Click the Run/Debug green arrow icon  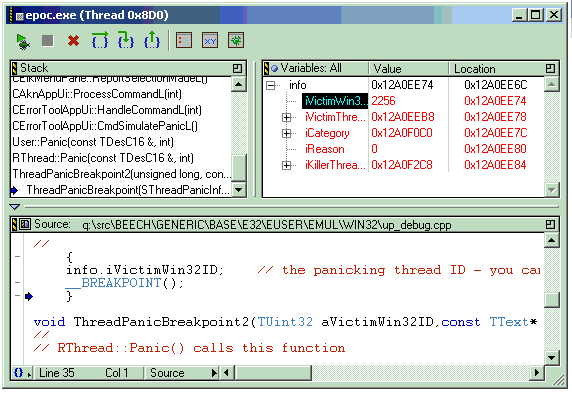(23, 41)
